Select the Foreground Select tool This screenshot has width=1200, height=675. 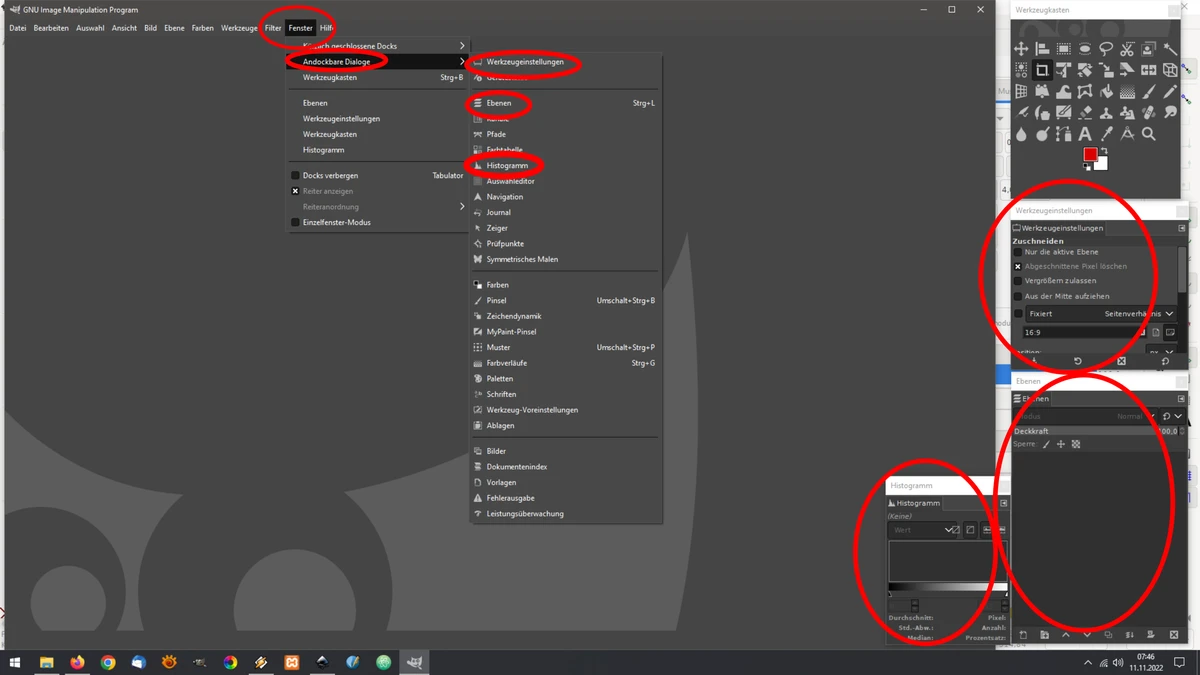pyautogui.click(x=1148, y=49)
